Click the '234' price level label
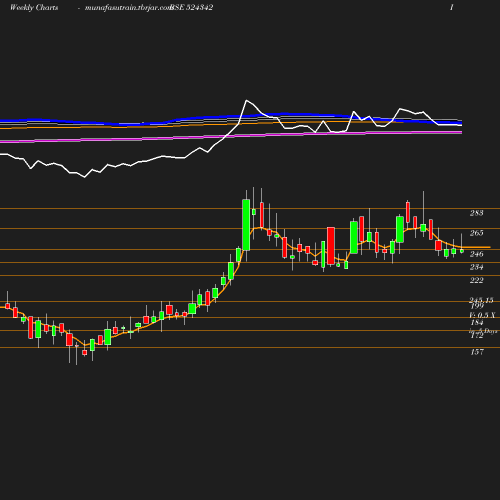Screen dimensions: 500x500 coord(477,267)
